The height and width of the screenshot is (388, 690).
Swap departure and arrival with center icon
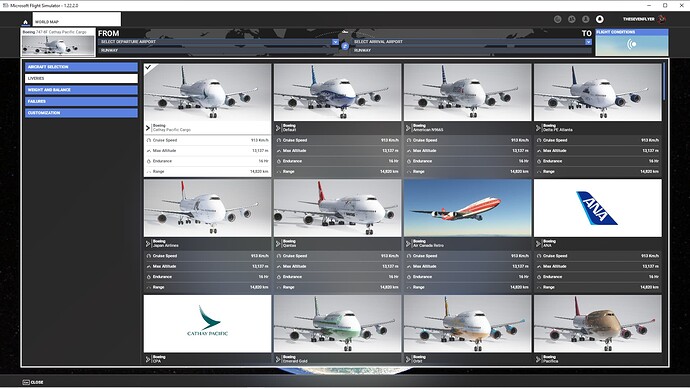[x=345, y=46]
